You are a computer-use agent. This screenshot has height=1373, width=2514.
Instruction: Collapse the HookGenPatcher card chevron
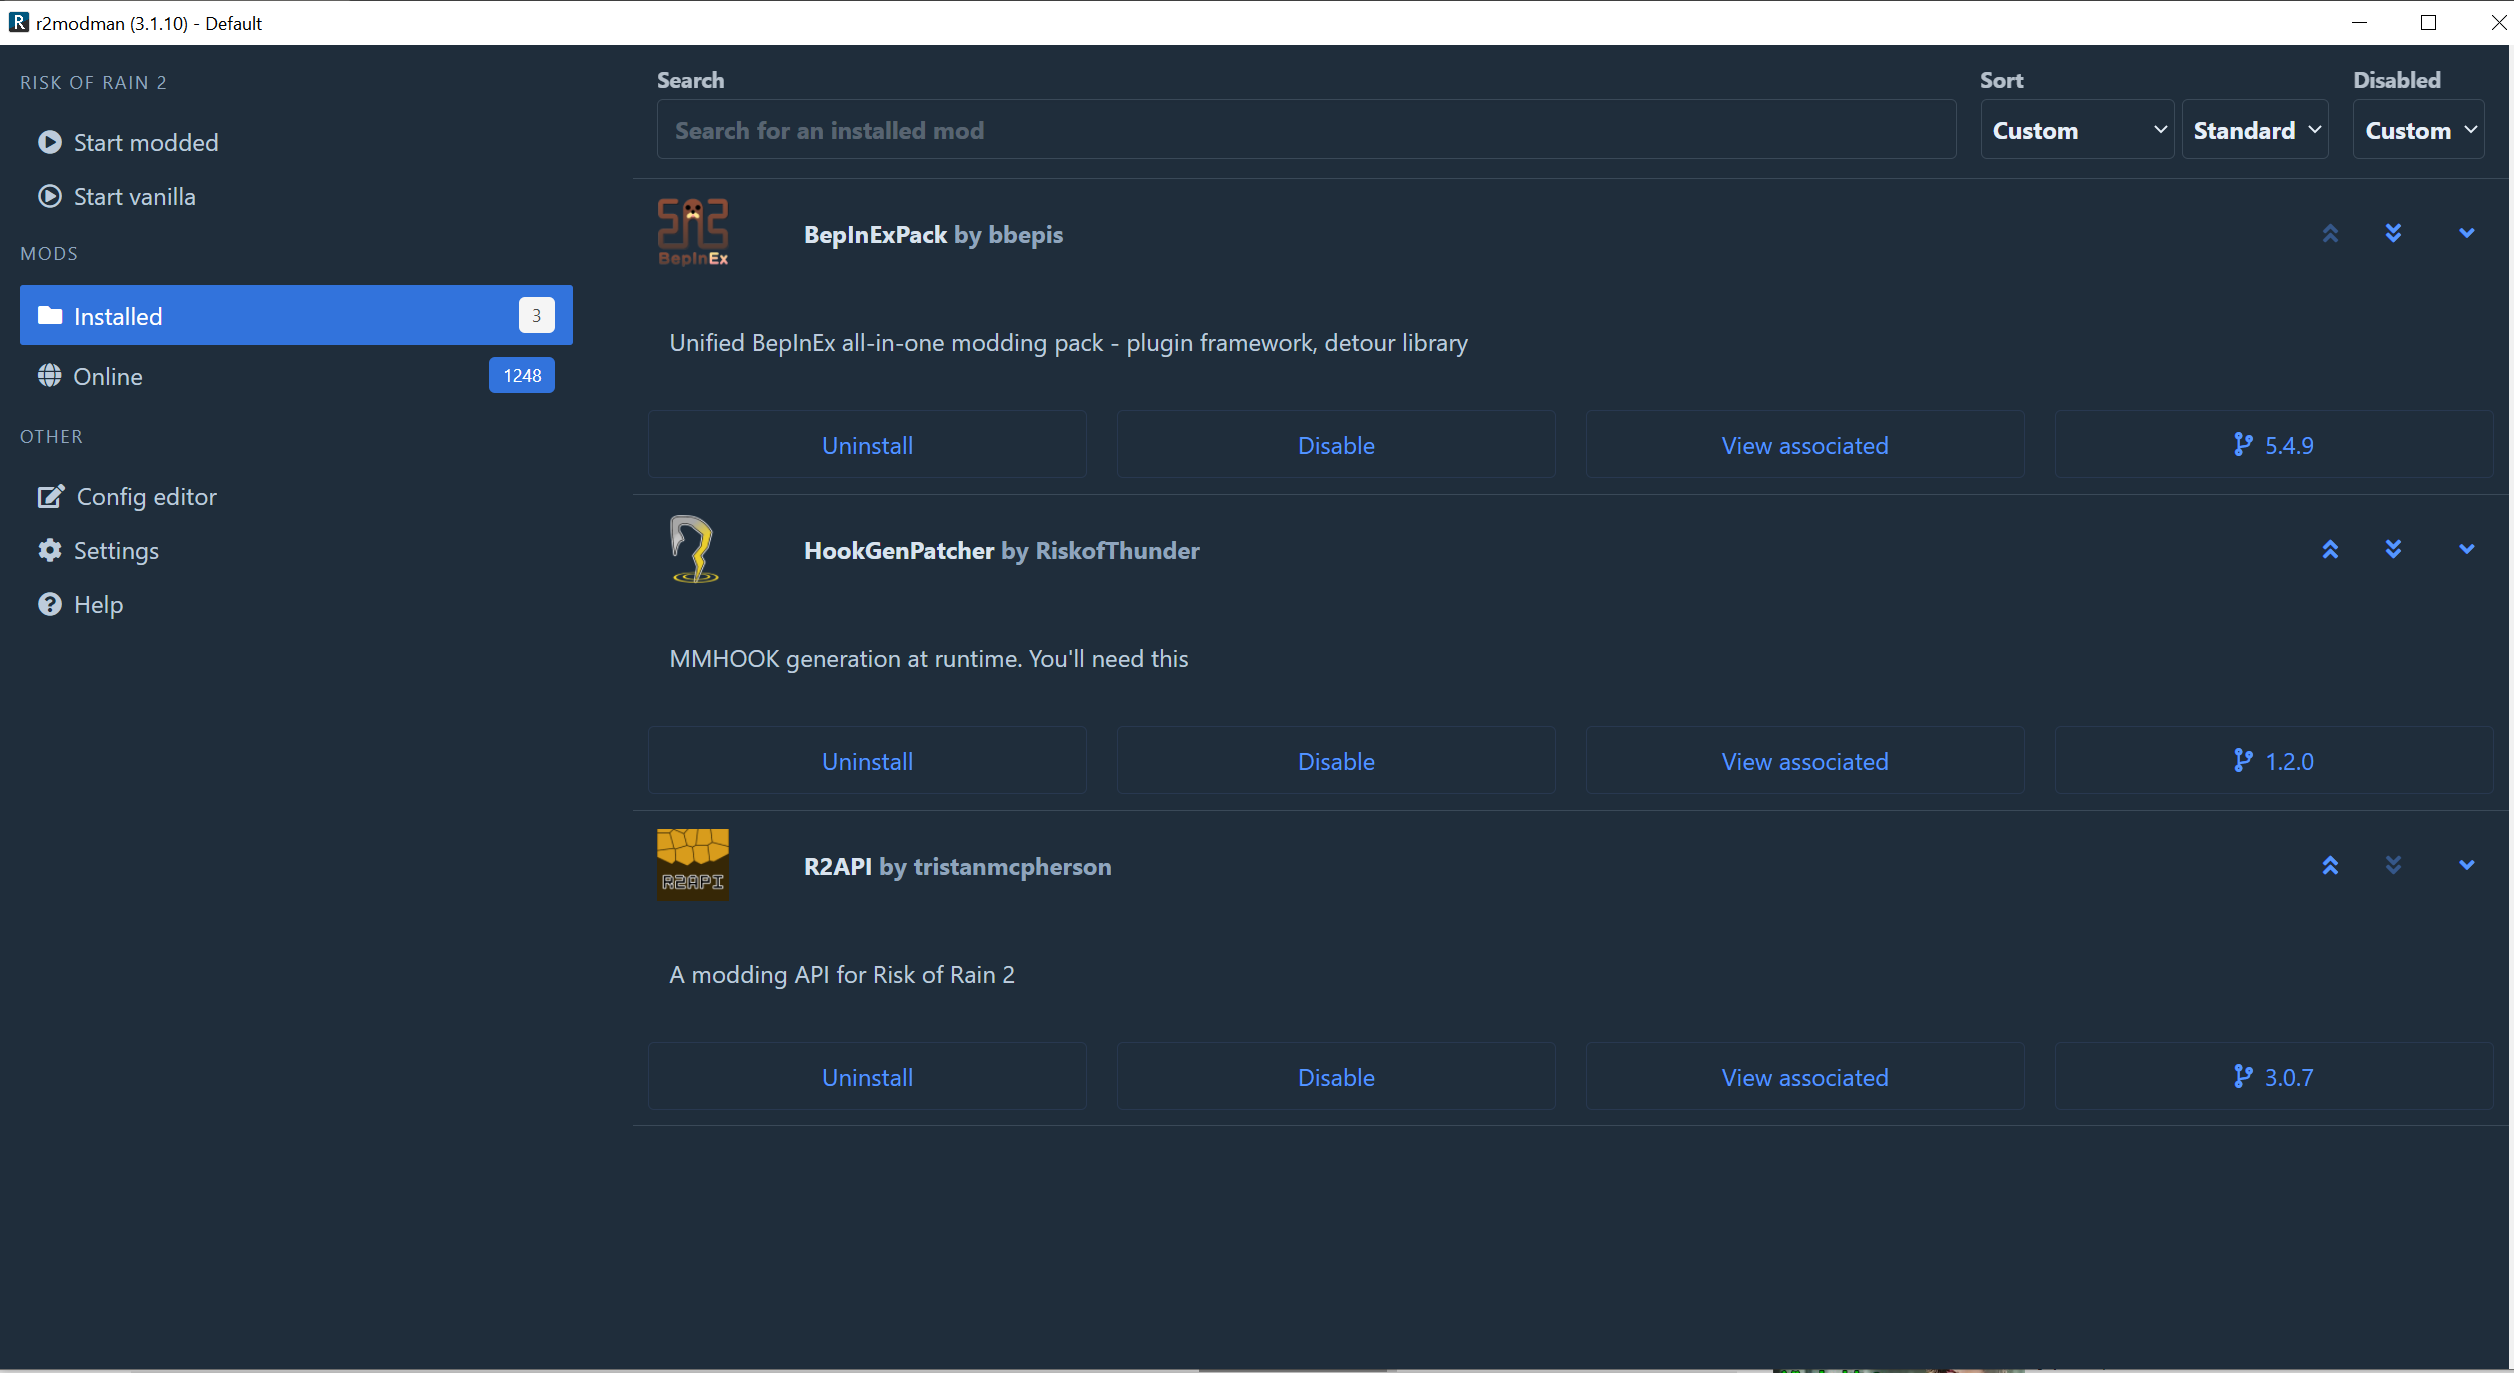coord(2467,549)
